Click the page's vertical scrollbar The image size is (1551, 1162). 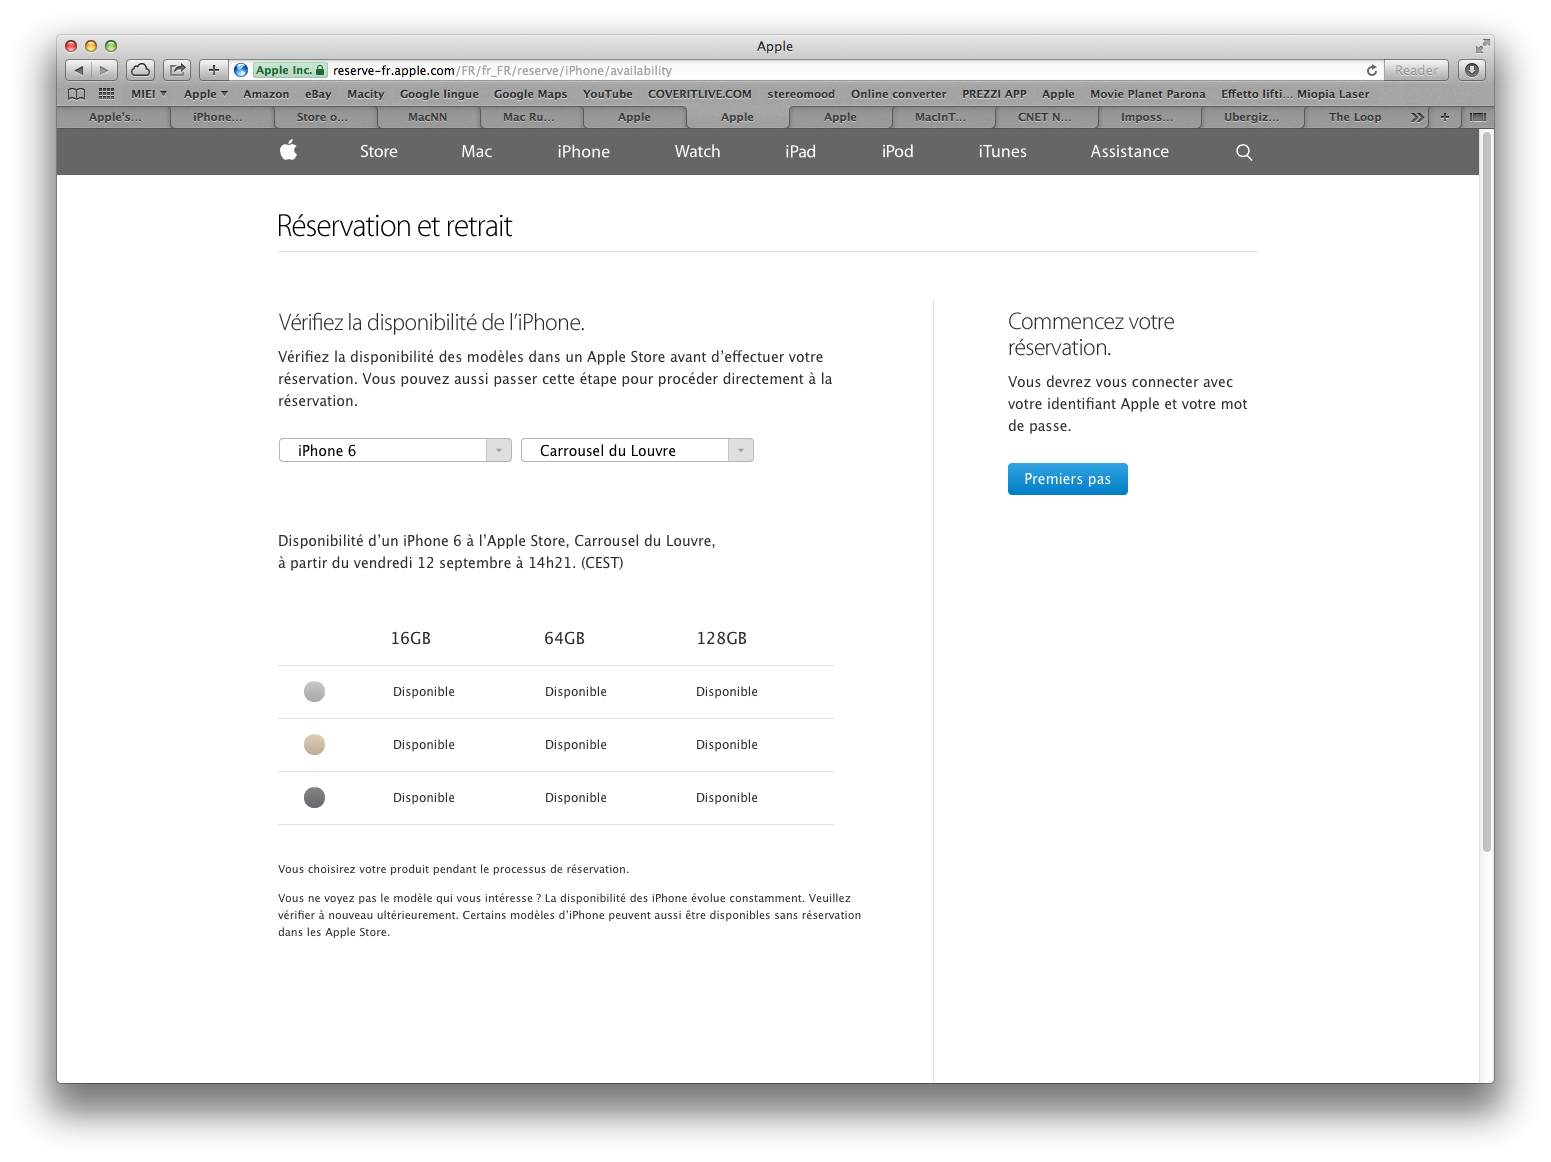pyautogui.click(x=1486, y=492)
